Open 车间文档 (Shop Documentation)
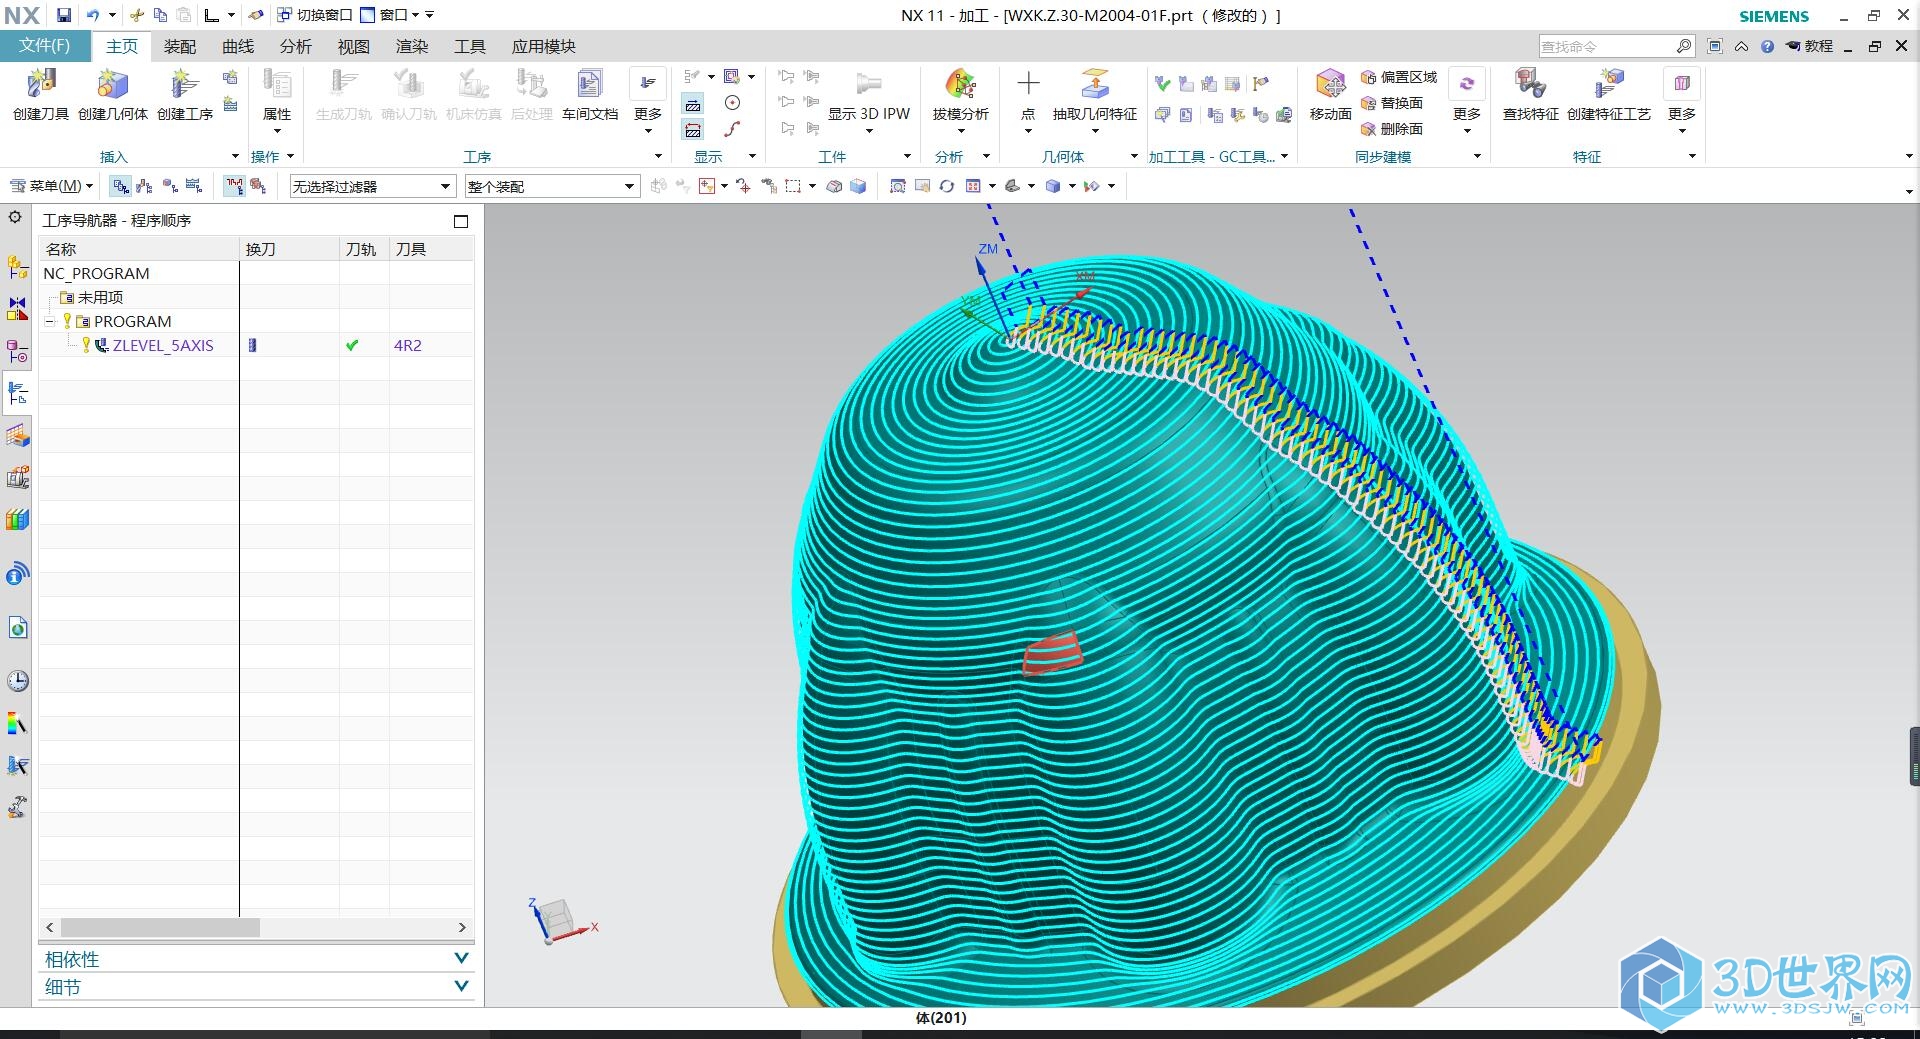The height and width of the screenshot is (1039, 1920). [x=590, y=94]
